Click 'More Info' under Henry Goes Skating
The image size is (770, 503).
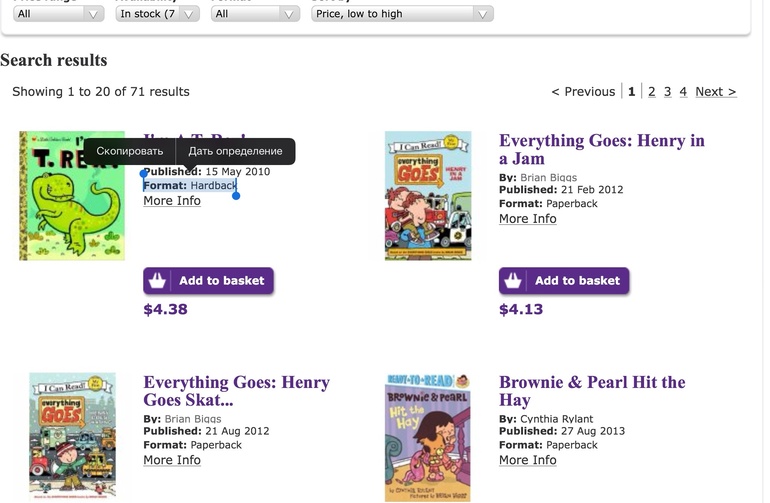click(x=172, y=460)
